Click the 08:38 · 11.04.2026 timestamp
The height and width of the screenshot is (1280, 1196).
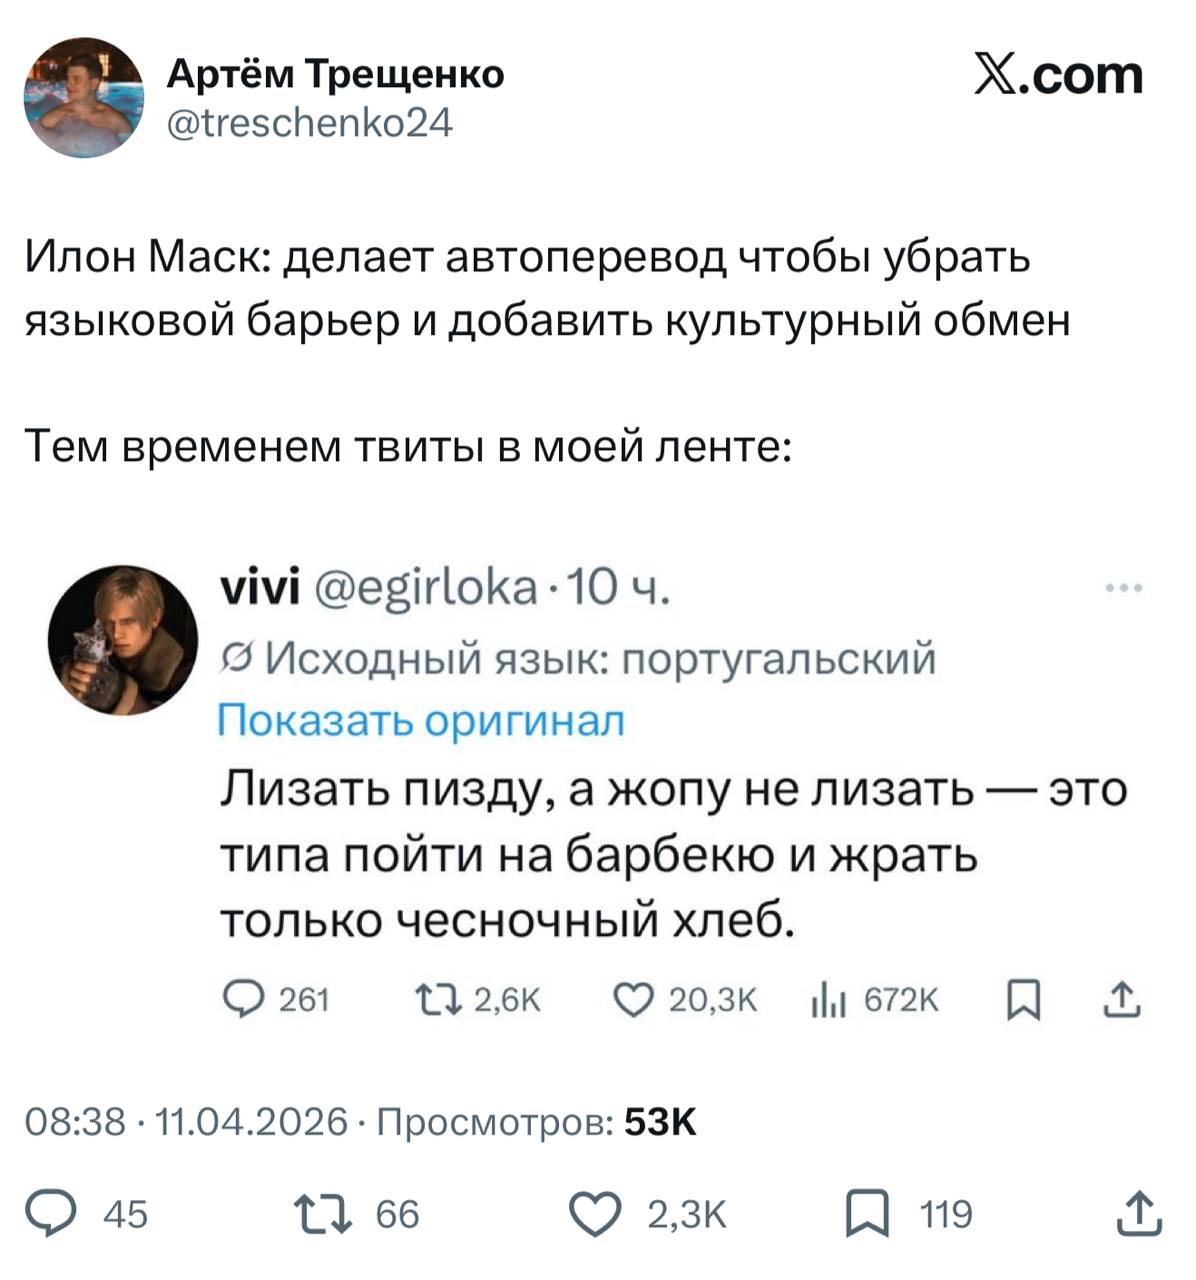coord(188,1122)
